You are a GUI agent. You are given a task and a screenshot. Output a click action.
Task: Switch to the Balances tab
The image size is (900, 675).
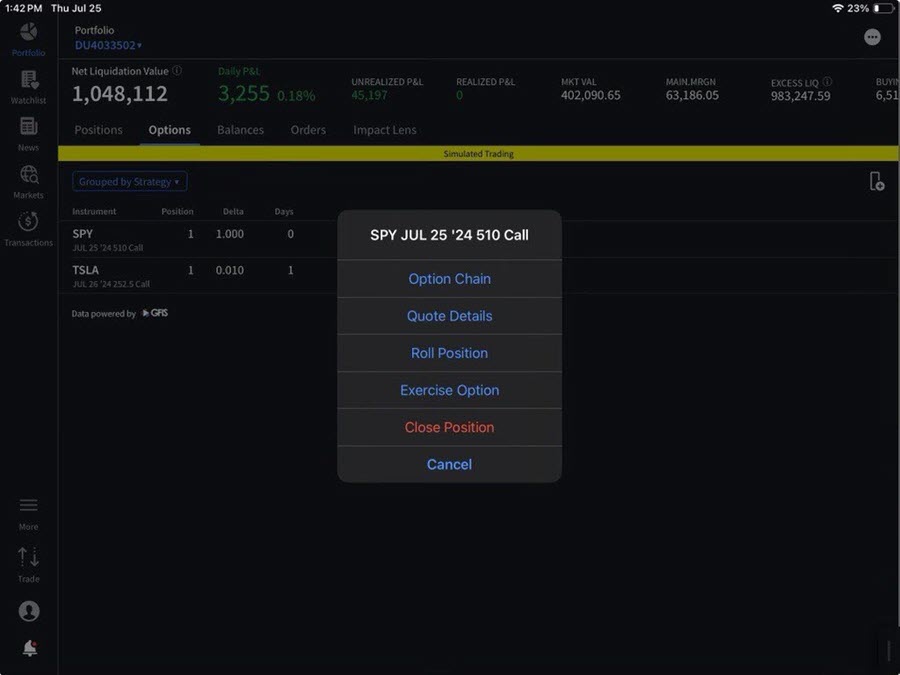240,130
